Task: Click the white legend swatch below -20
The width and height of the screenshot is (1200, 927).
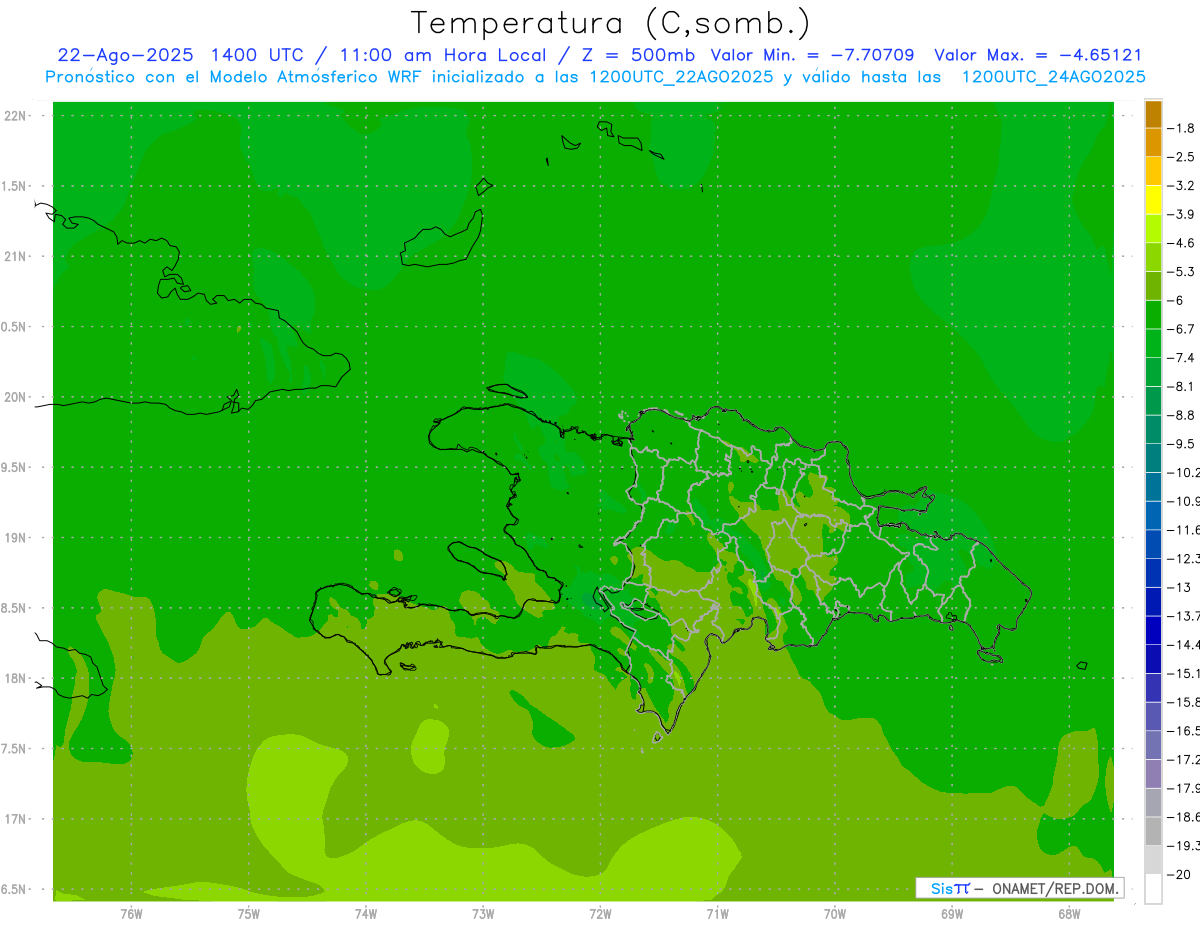Action: [1153, 888]
